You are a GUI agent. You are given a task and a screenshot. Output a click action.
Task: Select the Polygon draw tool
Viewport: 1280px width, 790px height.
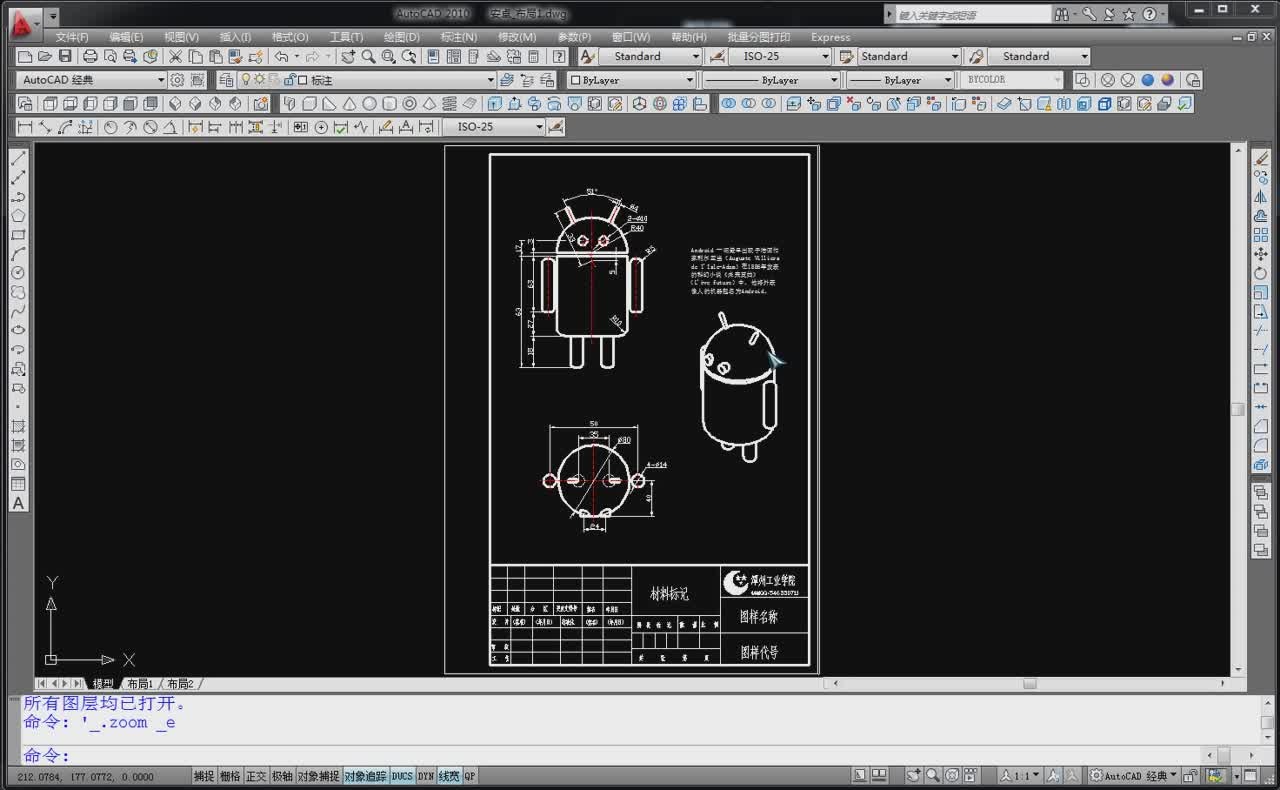pos(18,215)
